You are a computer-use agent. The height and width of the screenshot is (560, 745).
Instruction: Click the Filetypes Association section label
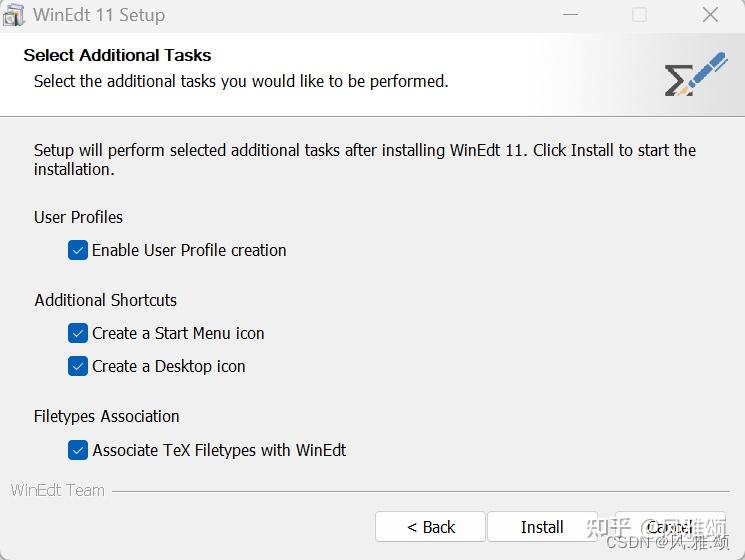point(106,416)
